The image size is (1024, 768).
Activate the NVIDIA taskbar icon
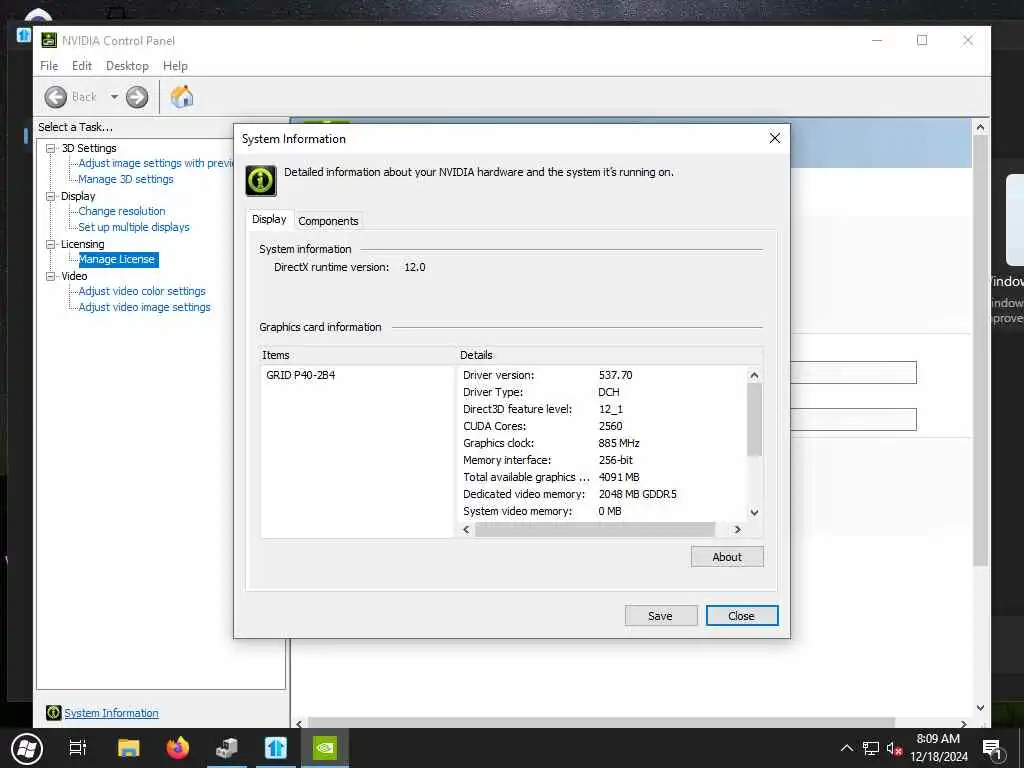point(325,748)
